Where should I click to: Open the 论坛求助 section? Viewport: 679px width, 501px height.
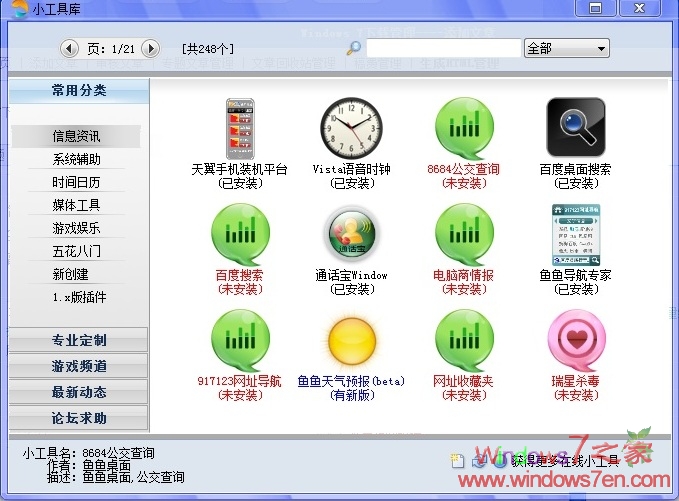[x=79, y=418]
